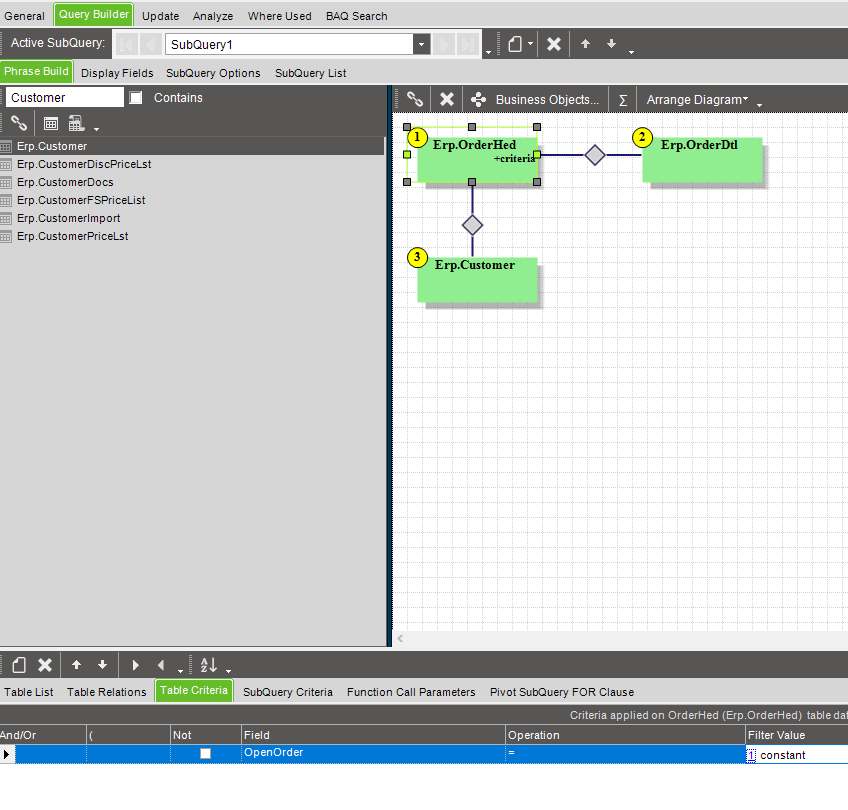Switch to the Update tab
Image resolution: width=848 pixels, height=810 pixels.
point(161,16)
